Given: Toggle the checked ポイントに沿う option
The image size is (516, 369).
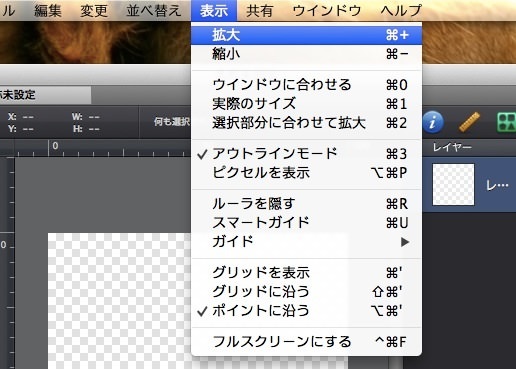Looking at the screenshot, I should click(306, 311).
